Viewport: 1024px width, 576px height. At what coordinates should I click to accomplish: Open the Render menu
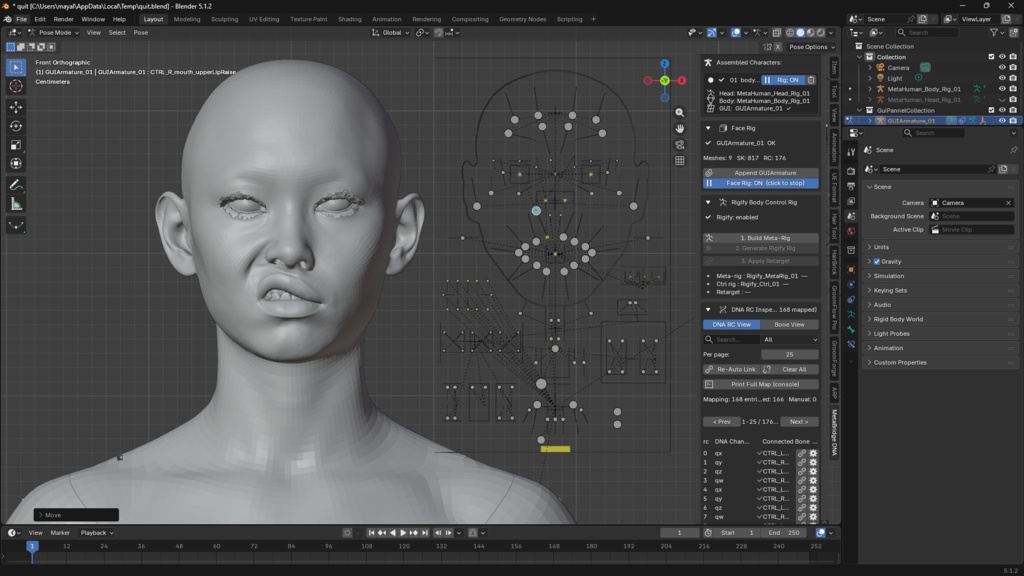(x=63, y=19)
